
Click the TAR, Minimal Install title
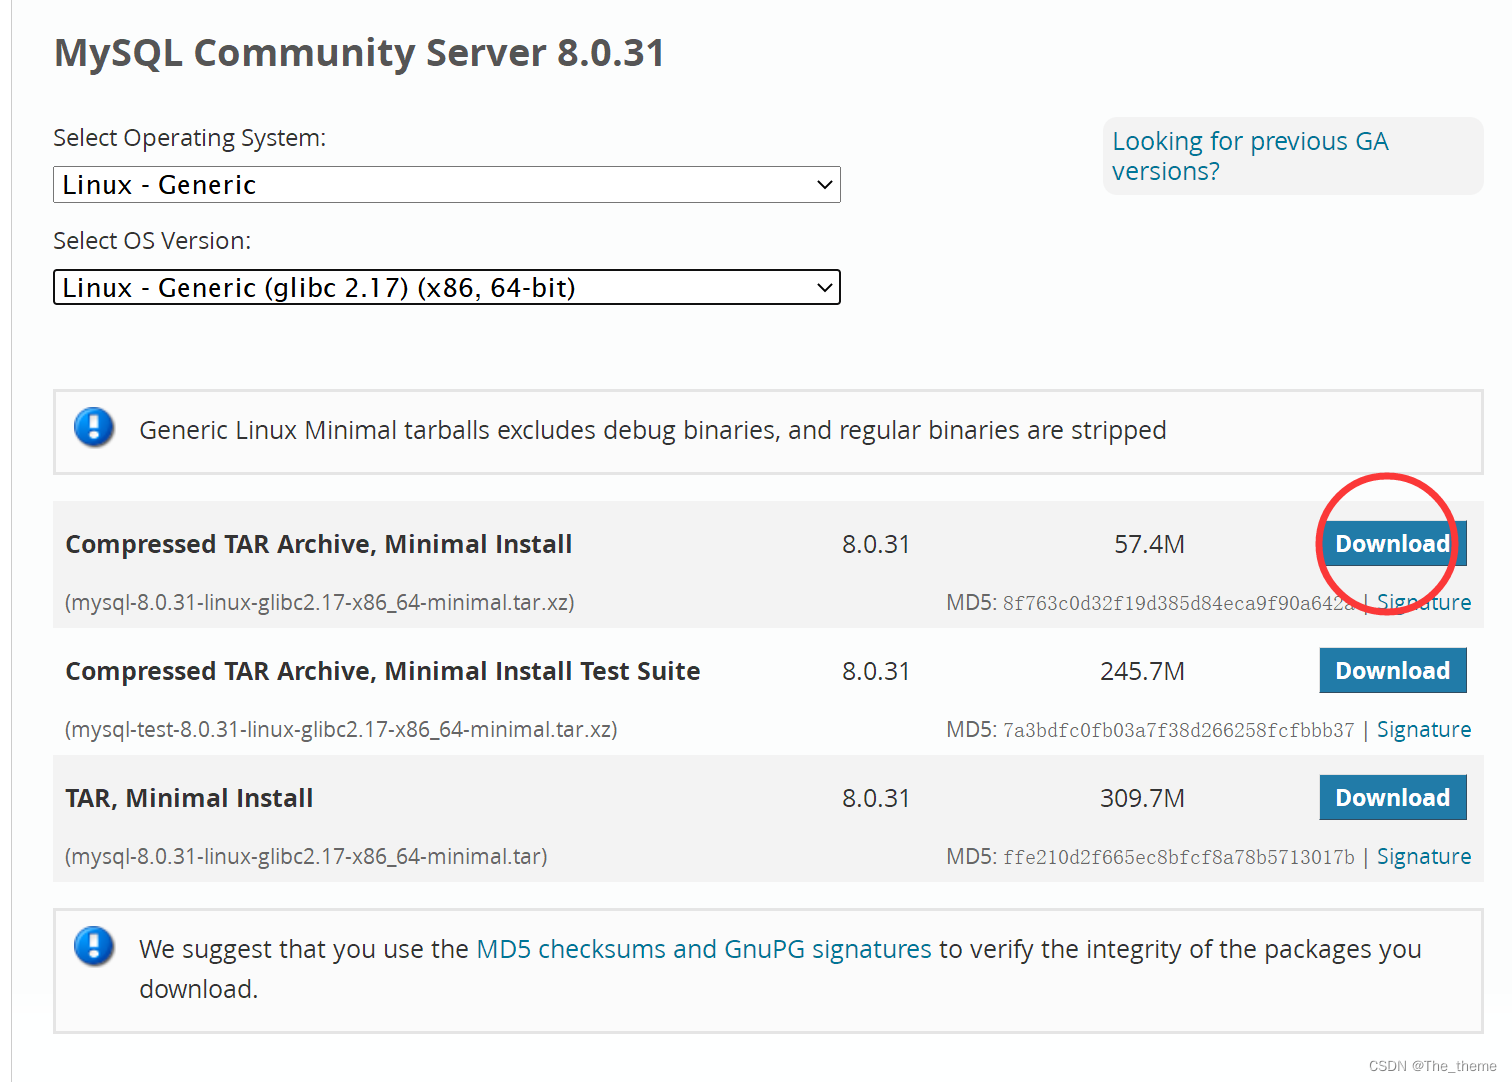[189, 799]
